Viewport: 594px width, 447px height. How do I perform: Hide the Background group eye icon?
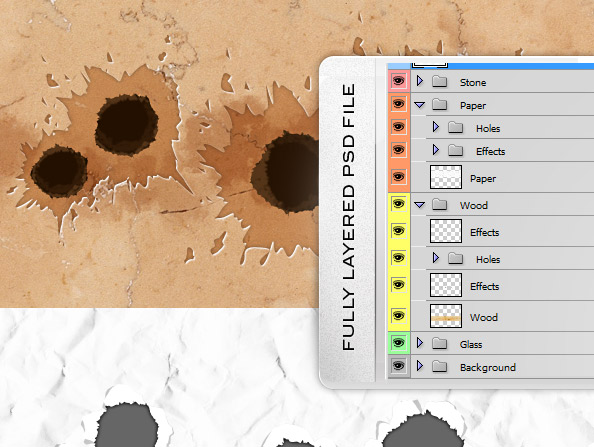click(x=399, y=366)
